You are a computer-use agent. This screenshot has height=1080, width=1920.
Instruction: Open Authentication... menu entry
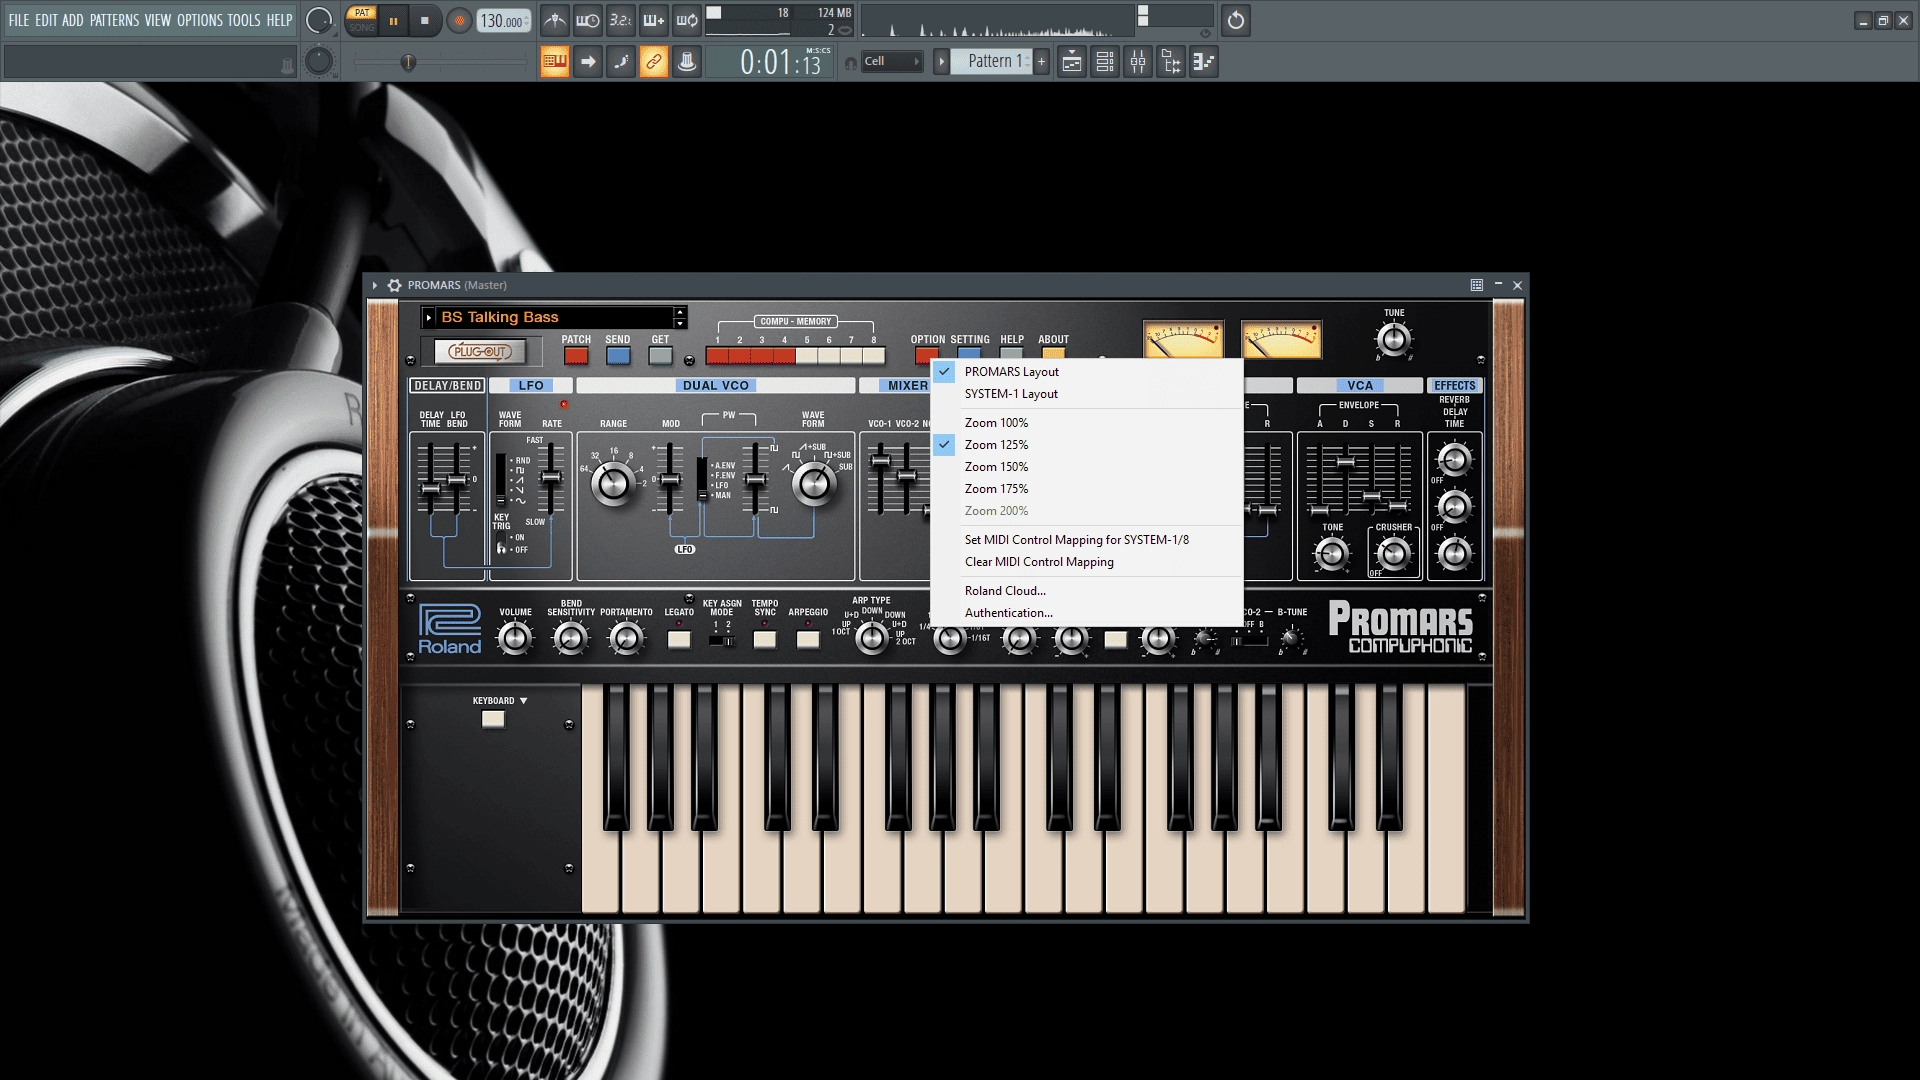tap(1086, 613)
